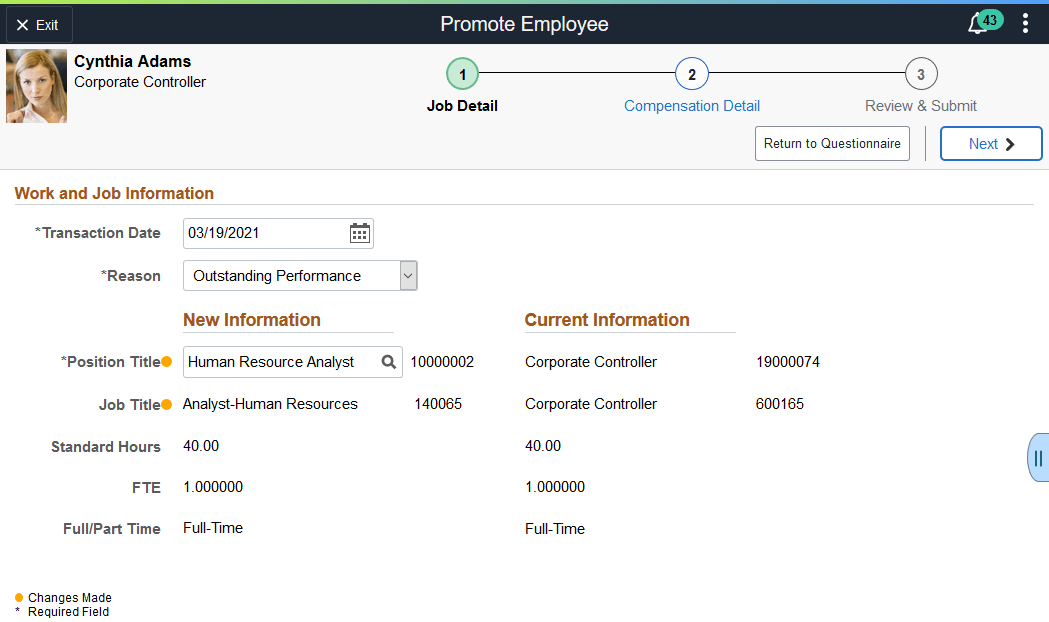
Task: Click the orange indicator next to Job Title
Action: pyautogui.click(x=165, y=403)
